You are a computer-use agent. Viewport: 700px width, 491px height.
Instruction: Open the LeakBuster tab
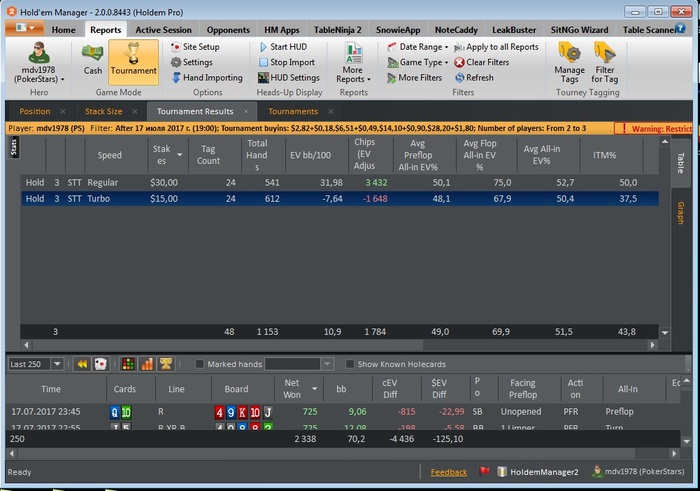pyautogui.click(x=514, y=30)
